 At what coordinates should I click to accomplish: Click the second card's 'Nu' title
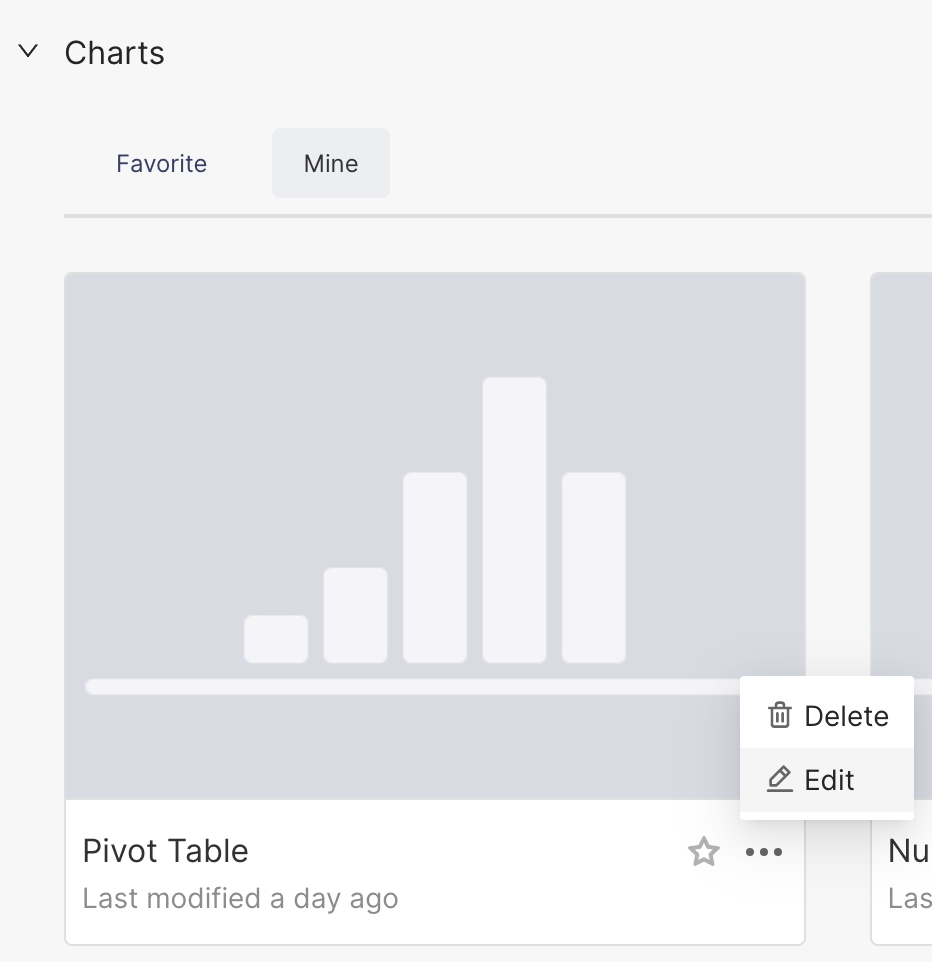(x=909, y=851)
